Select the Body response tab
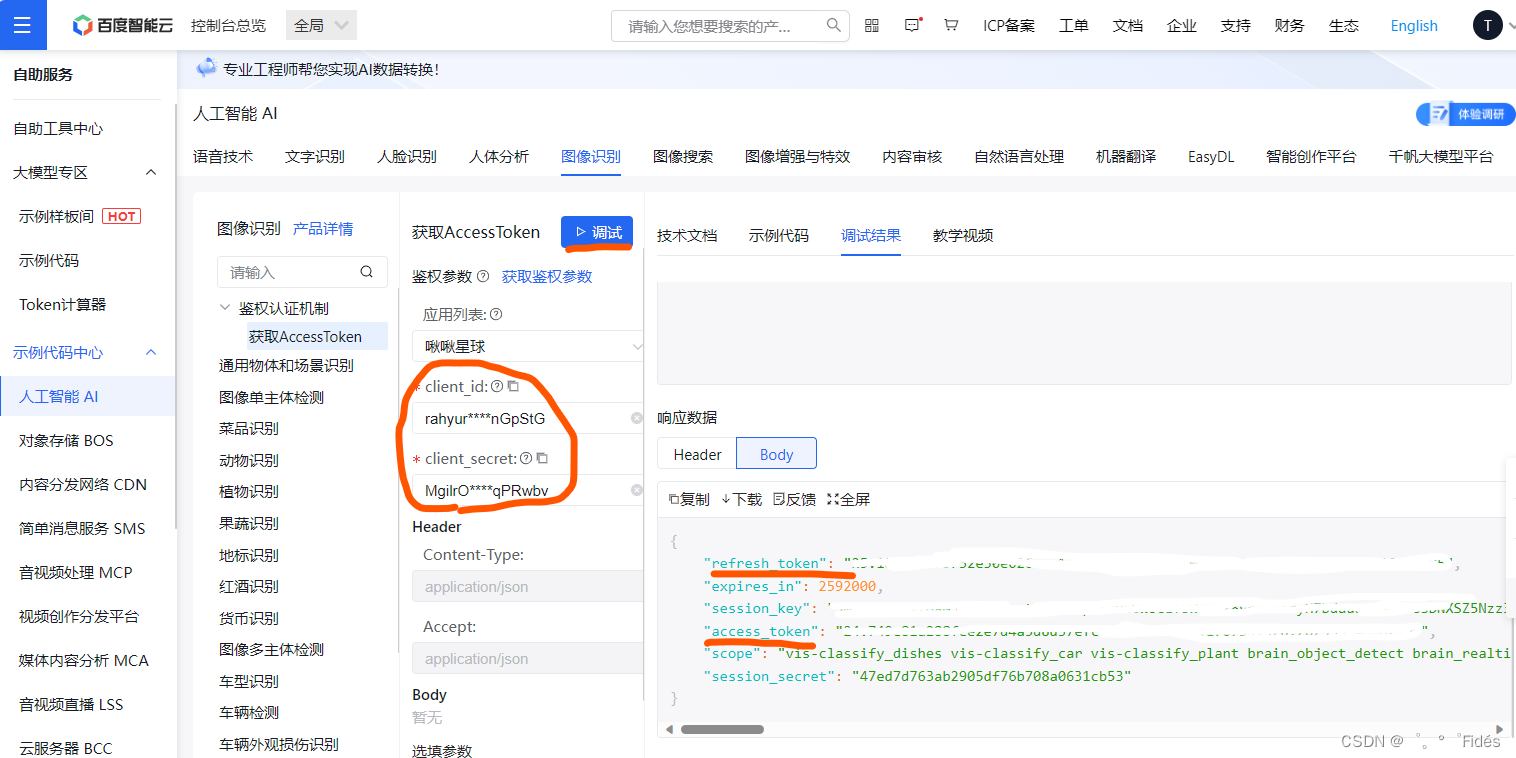The image size is (1516, 758). (x=776, y=454)
